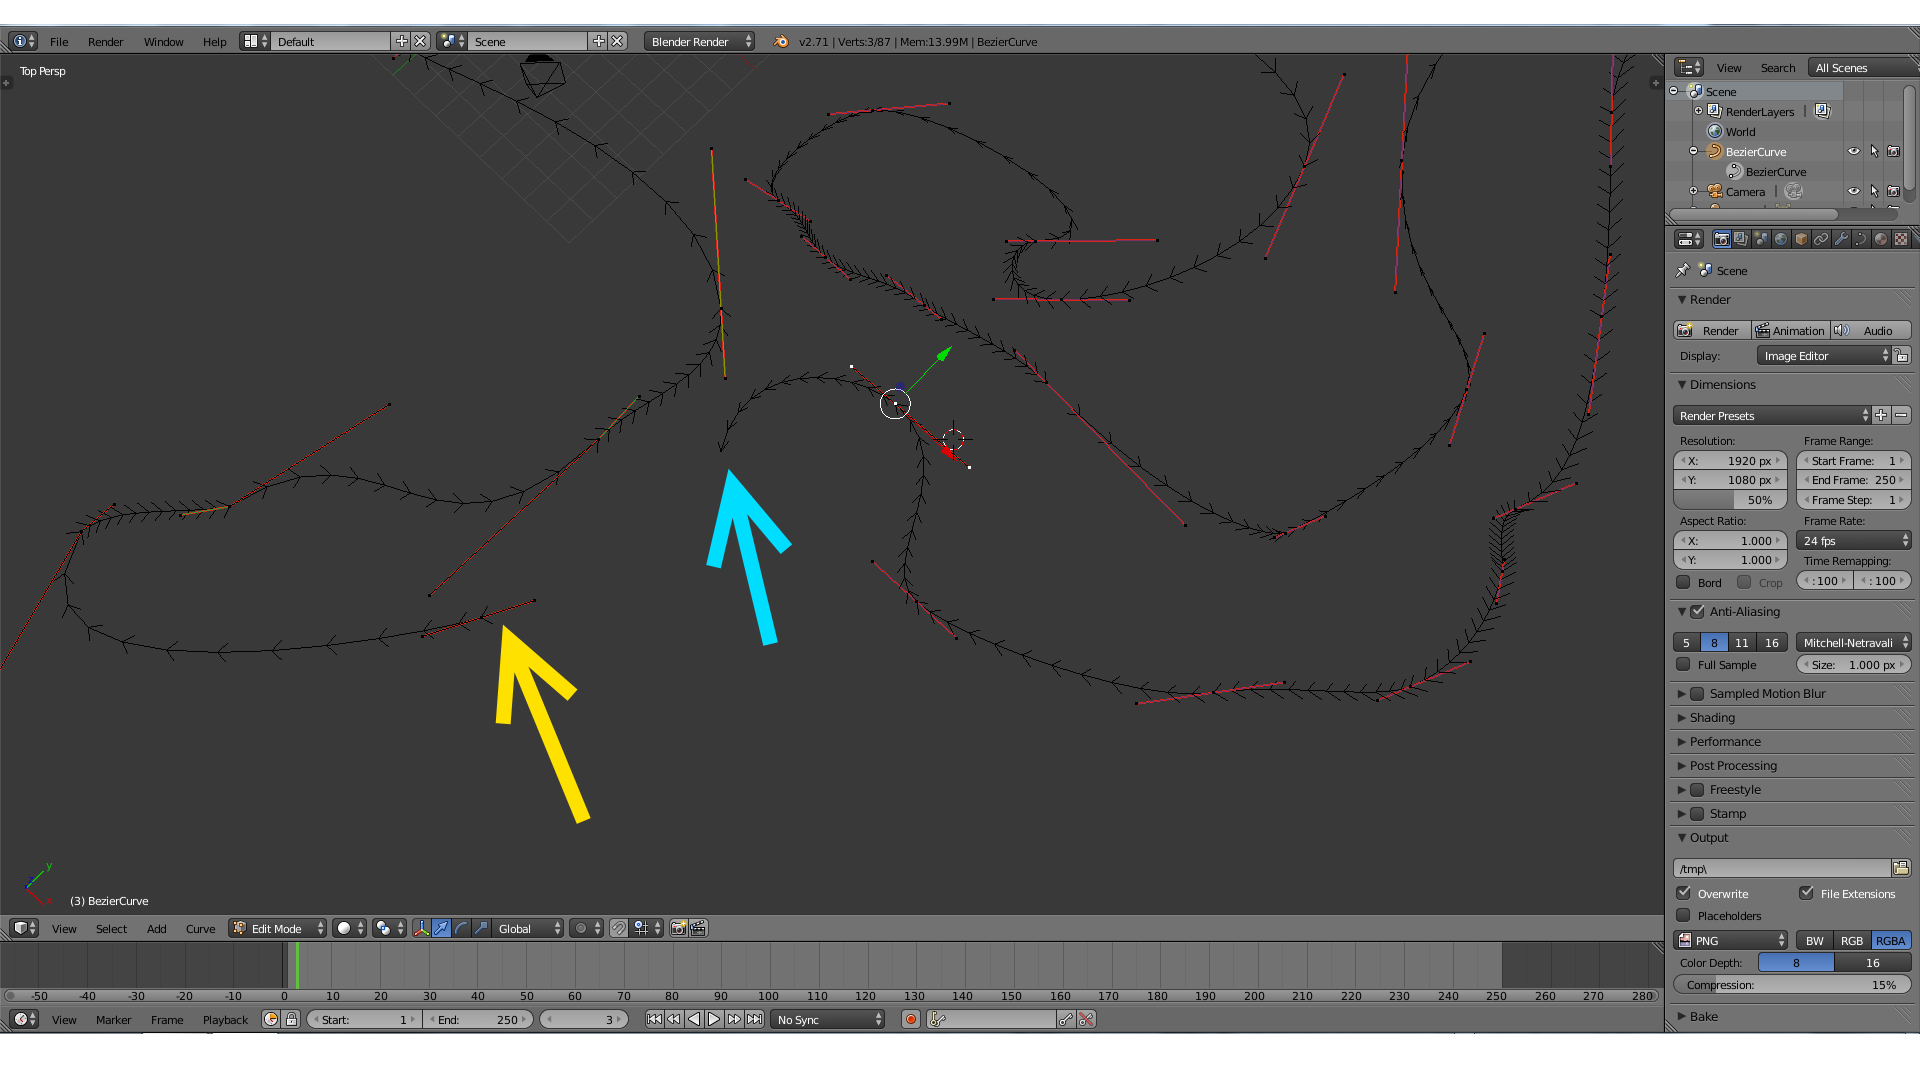Toggle Sampled Motion Blur checkbox
This screenshot has width=1920, height=1080.
[1697, 692]
